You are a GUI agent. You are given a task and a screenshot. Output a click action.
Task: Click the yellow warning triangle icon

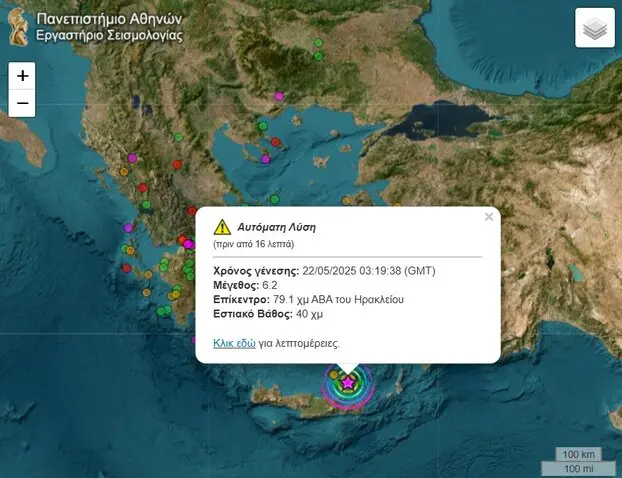pos(222,228)
